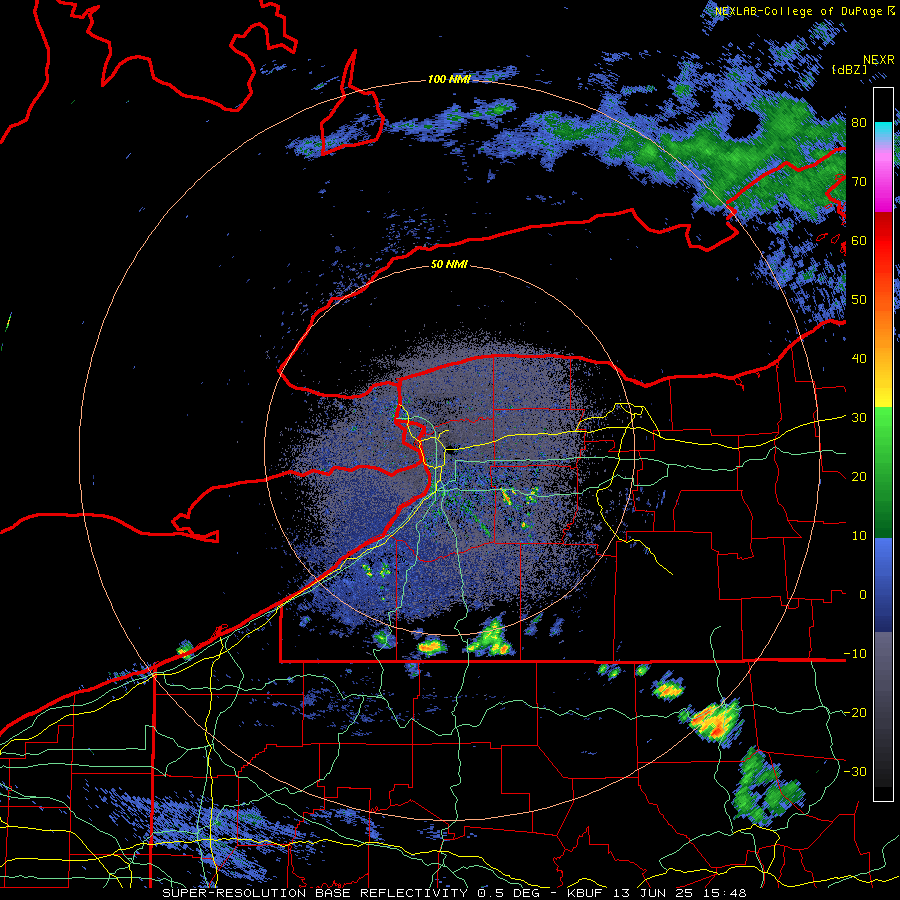Click the "[dBZ]" units label
This screenshot has height=900, width=900.
tap(849, 69)
